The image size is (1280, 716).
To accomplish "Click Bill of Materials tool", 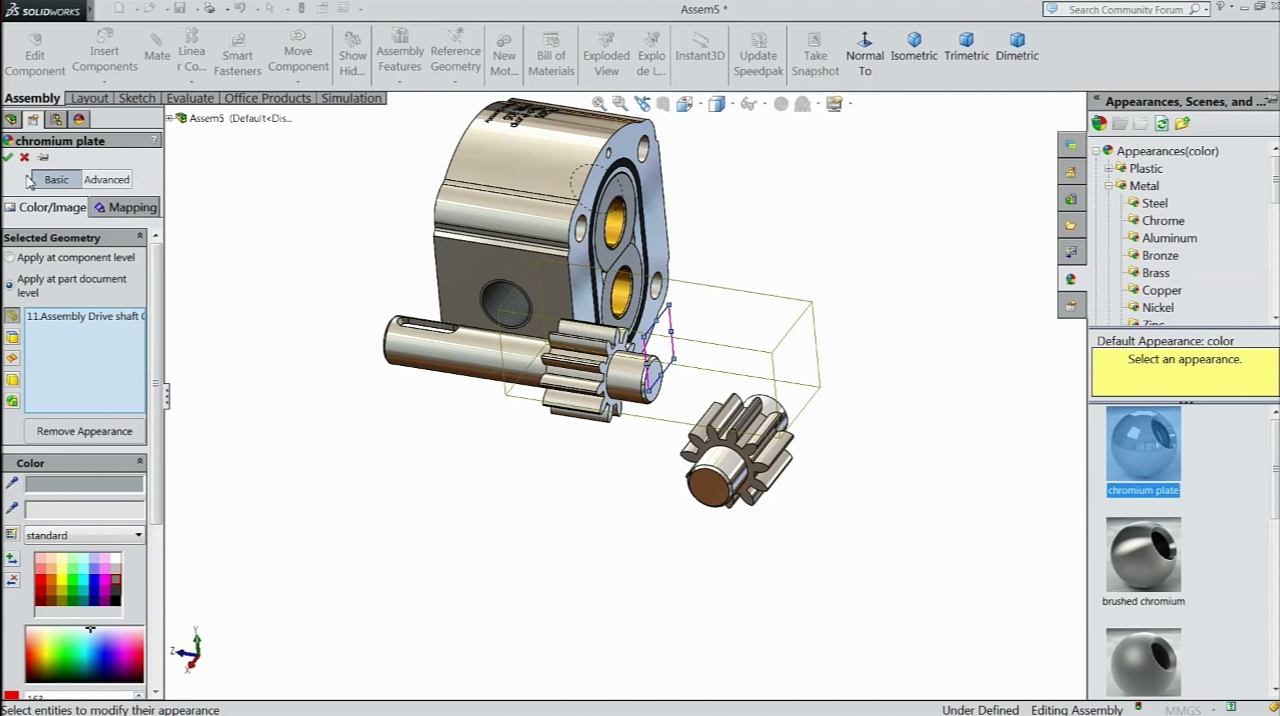I will click(551, 54).
